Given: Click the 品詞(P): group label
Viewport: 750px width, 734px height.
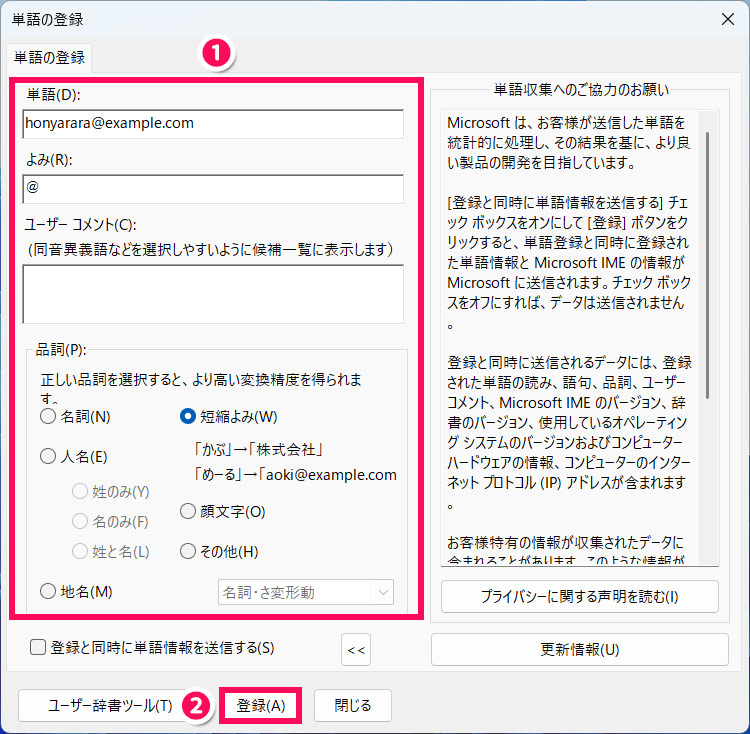Looking at the screenshot, I should (x=61, y=350).
